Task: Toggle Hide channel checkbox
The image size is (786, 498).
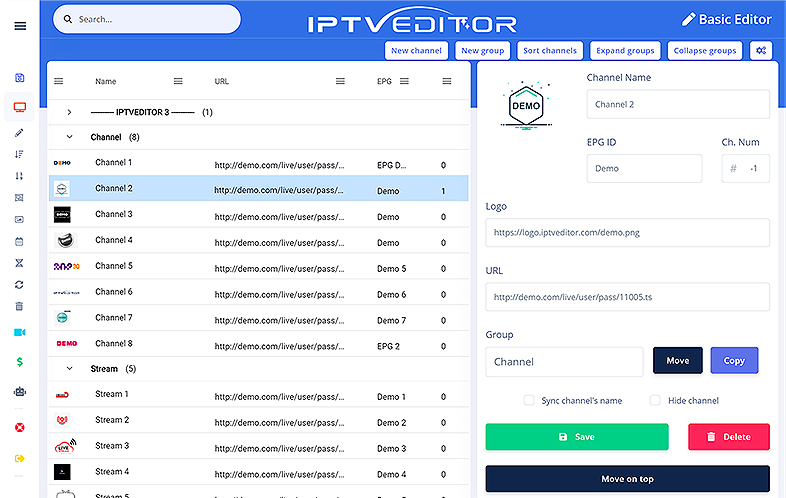Action: pos(655,400)
